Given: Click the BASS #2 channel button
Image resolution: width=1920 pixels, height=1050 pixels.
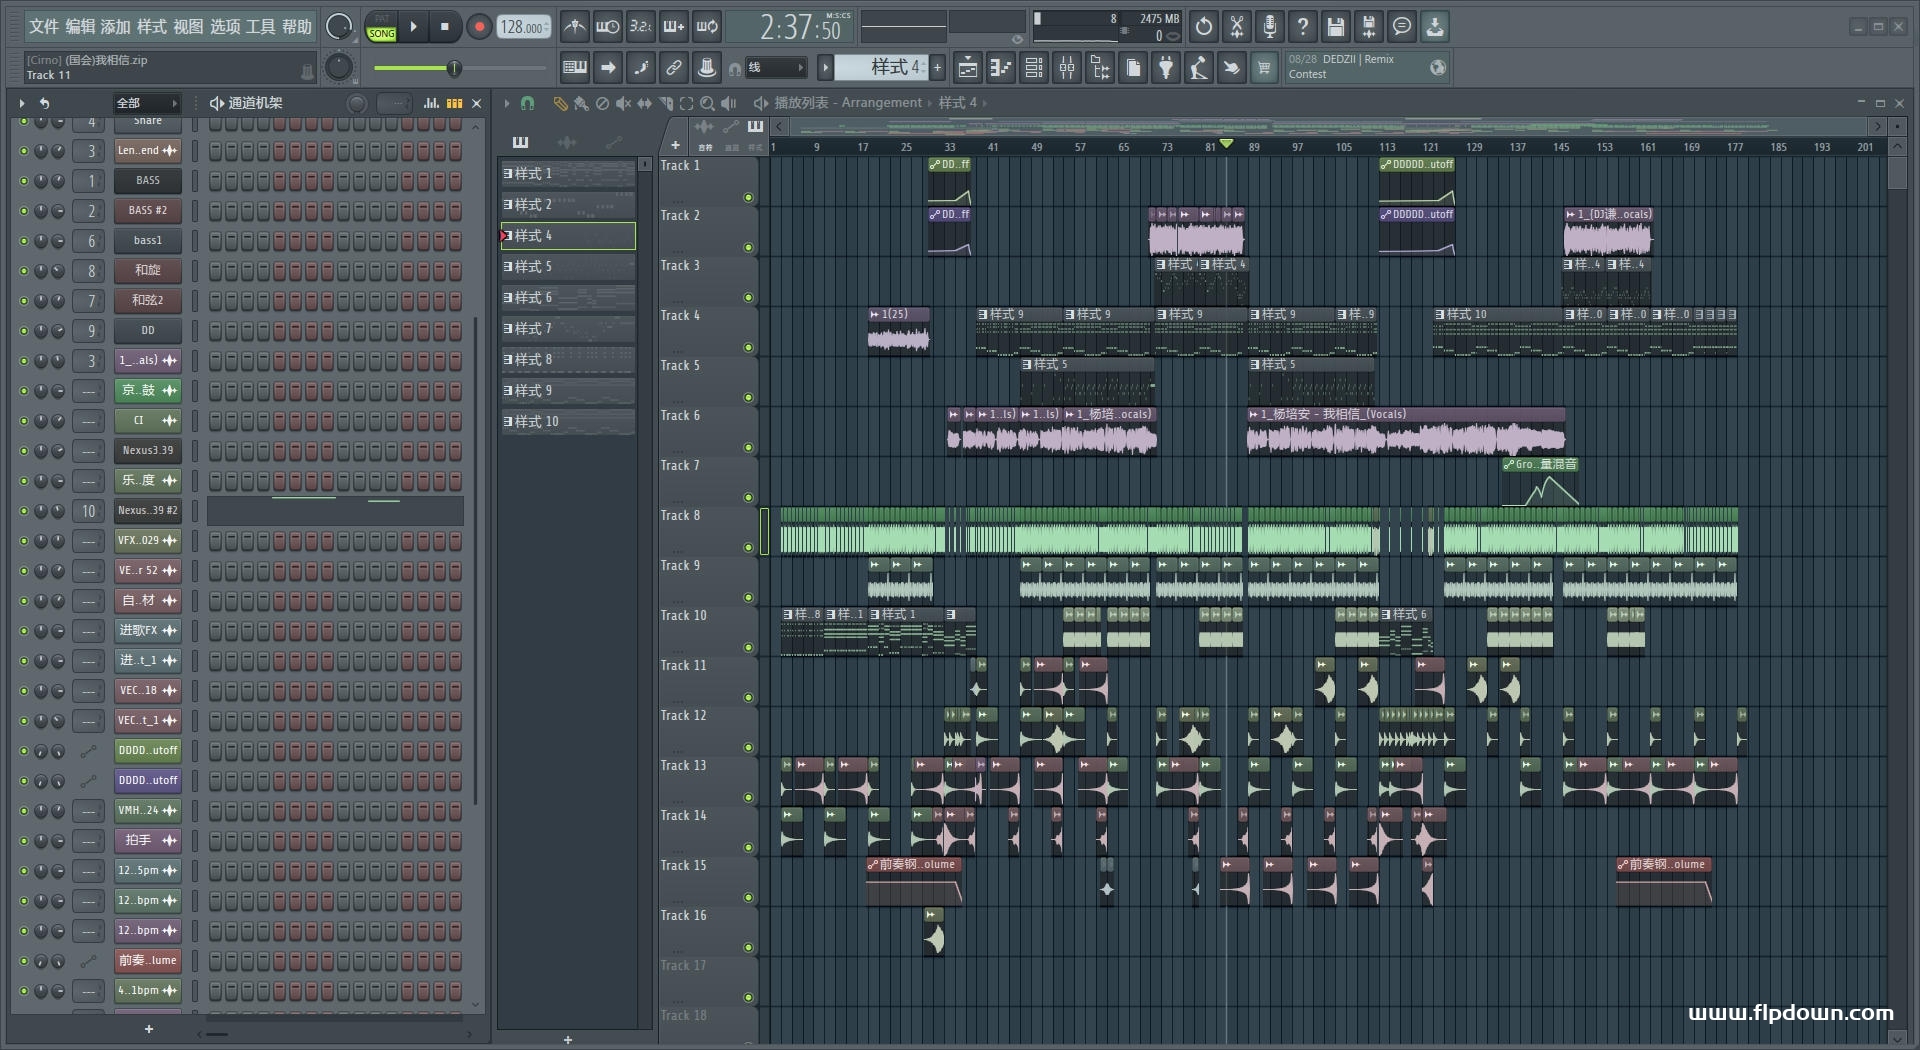Looking at the screenshot, I should [147, 211].
